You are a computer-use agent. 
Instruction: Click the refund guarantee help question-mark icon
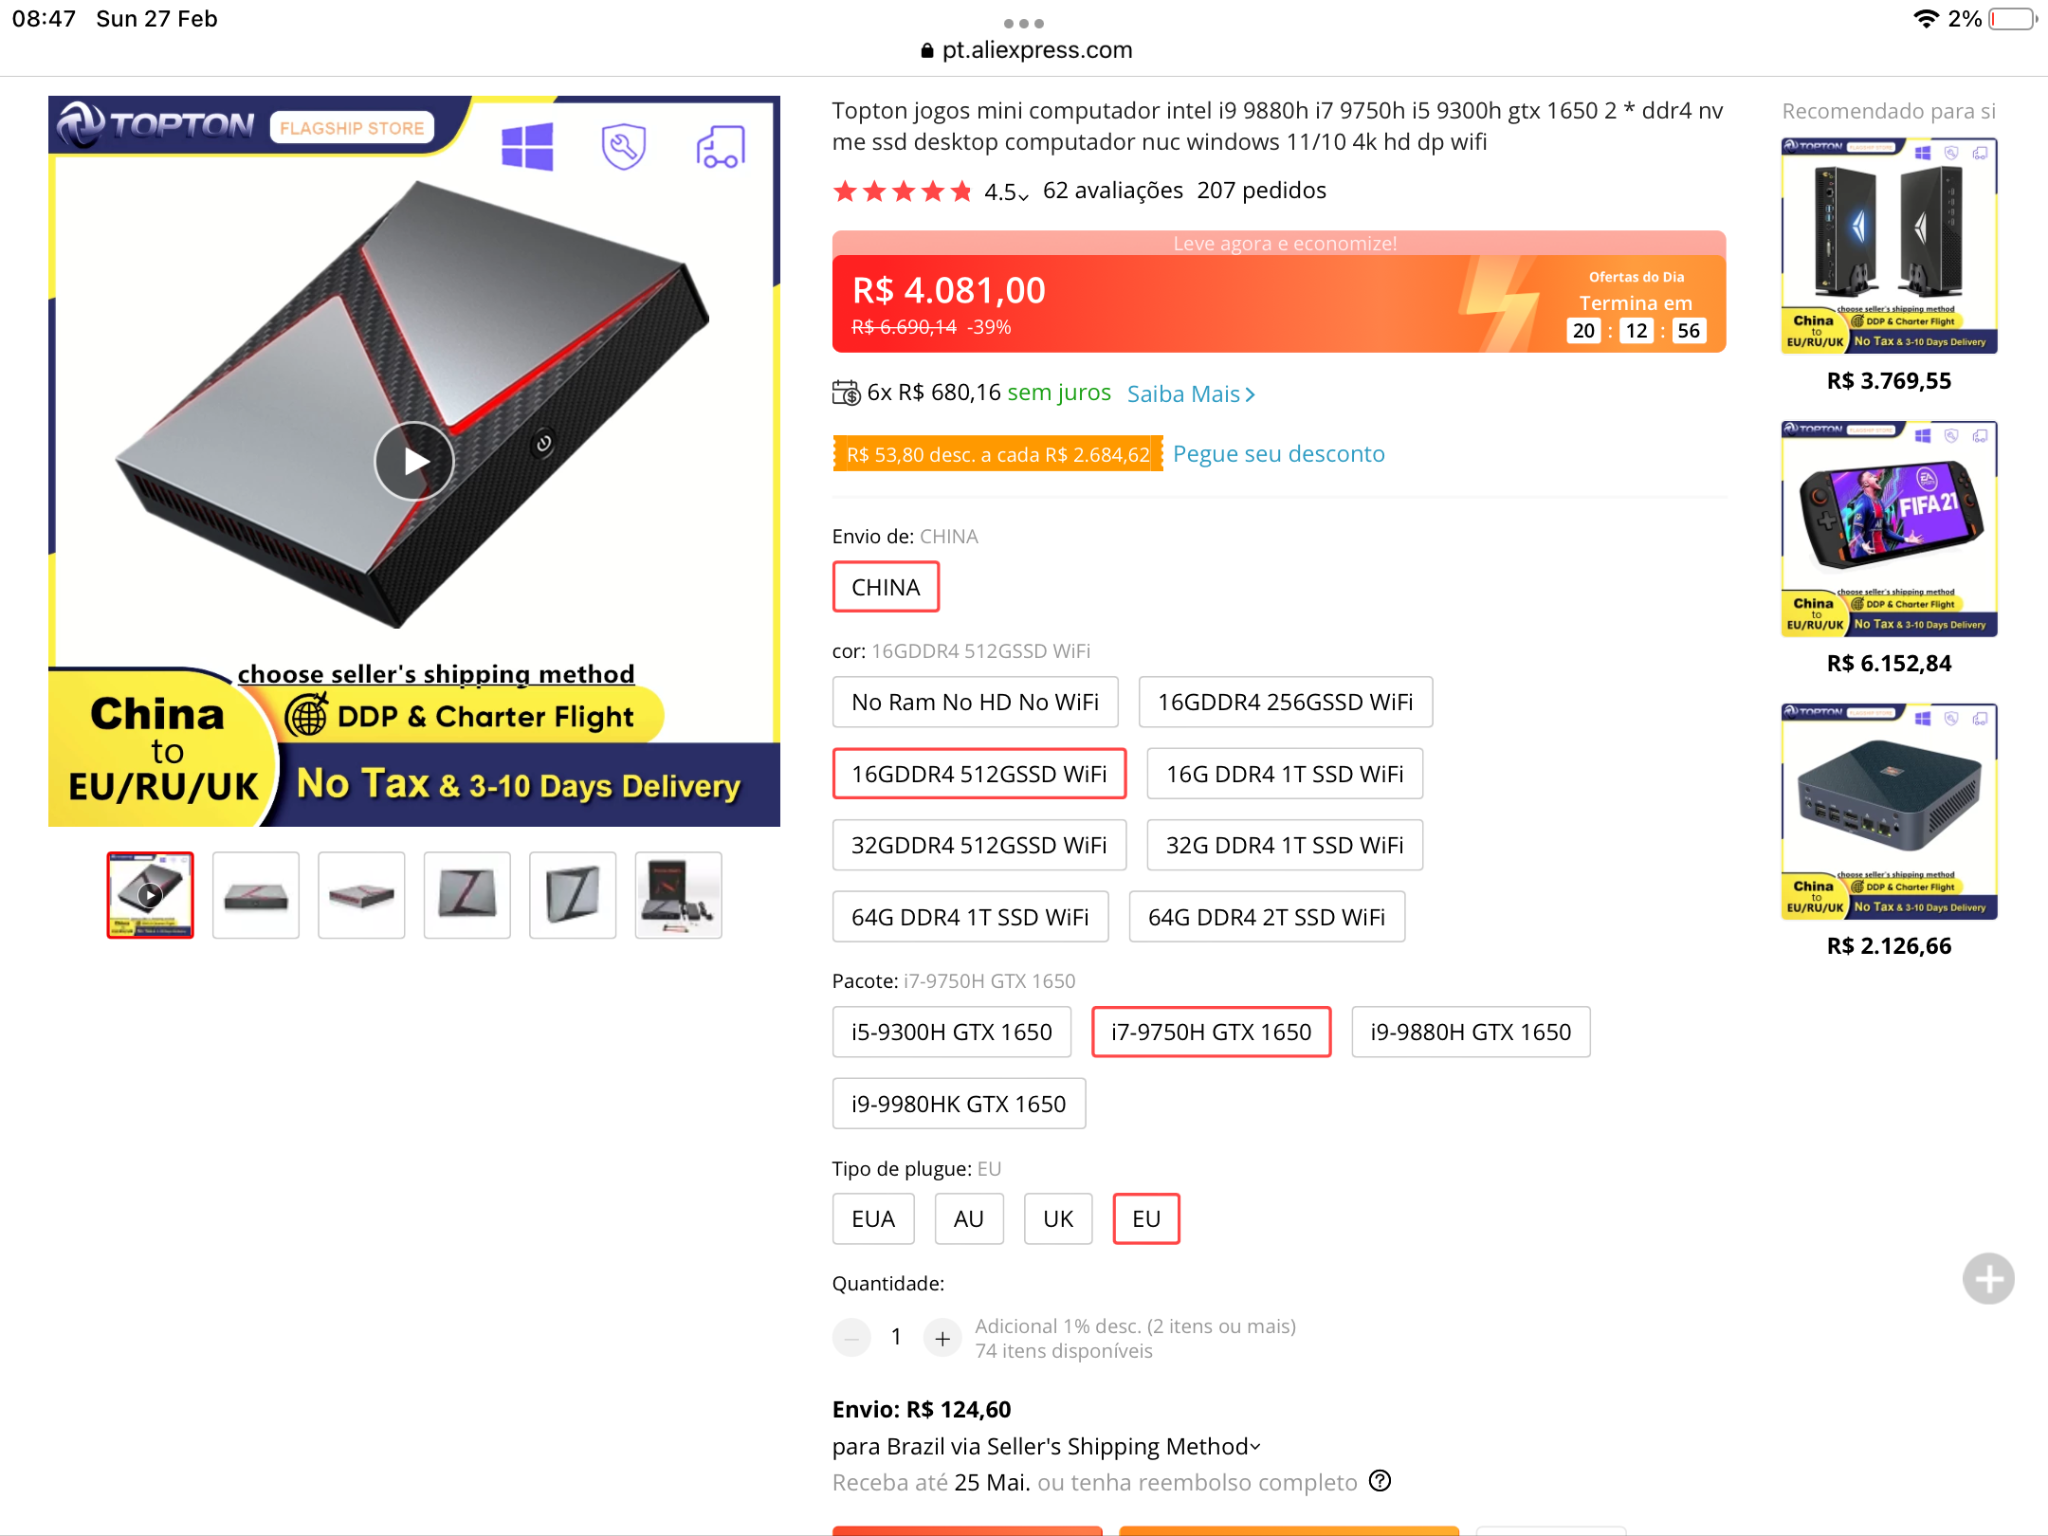1380,1481
